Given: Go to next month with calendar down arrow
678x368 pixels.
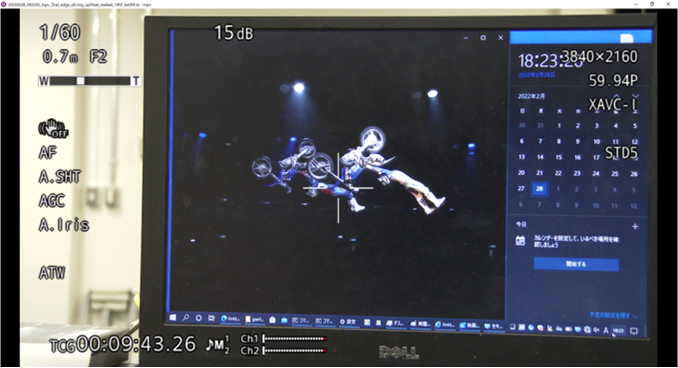Looking at the screenshot, I should click(x=635, y=96).
